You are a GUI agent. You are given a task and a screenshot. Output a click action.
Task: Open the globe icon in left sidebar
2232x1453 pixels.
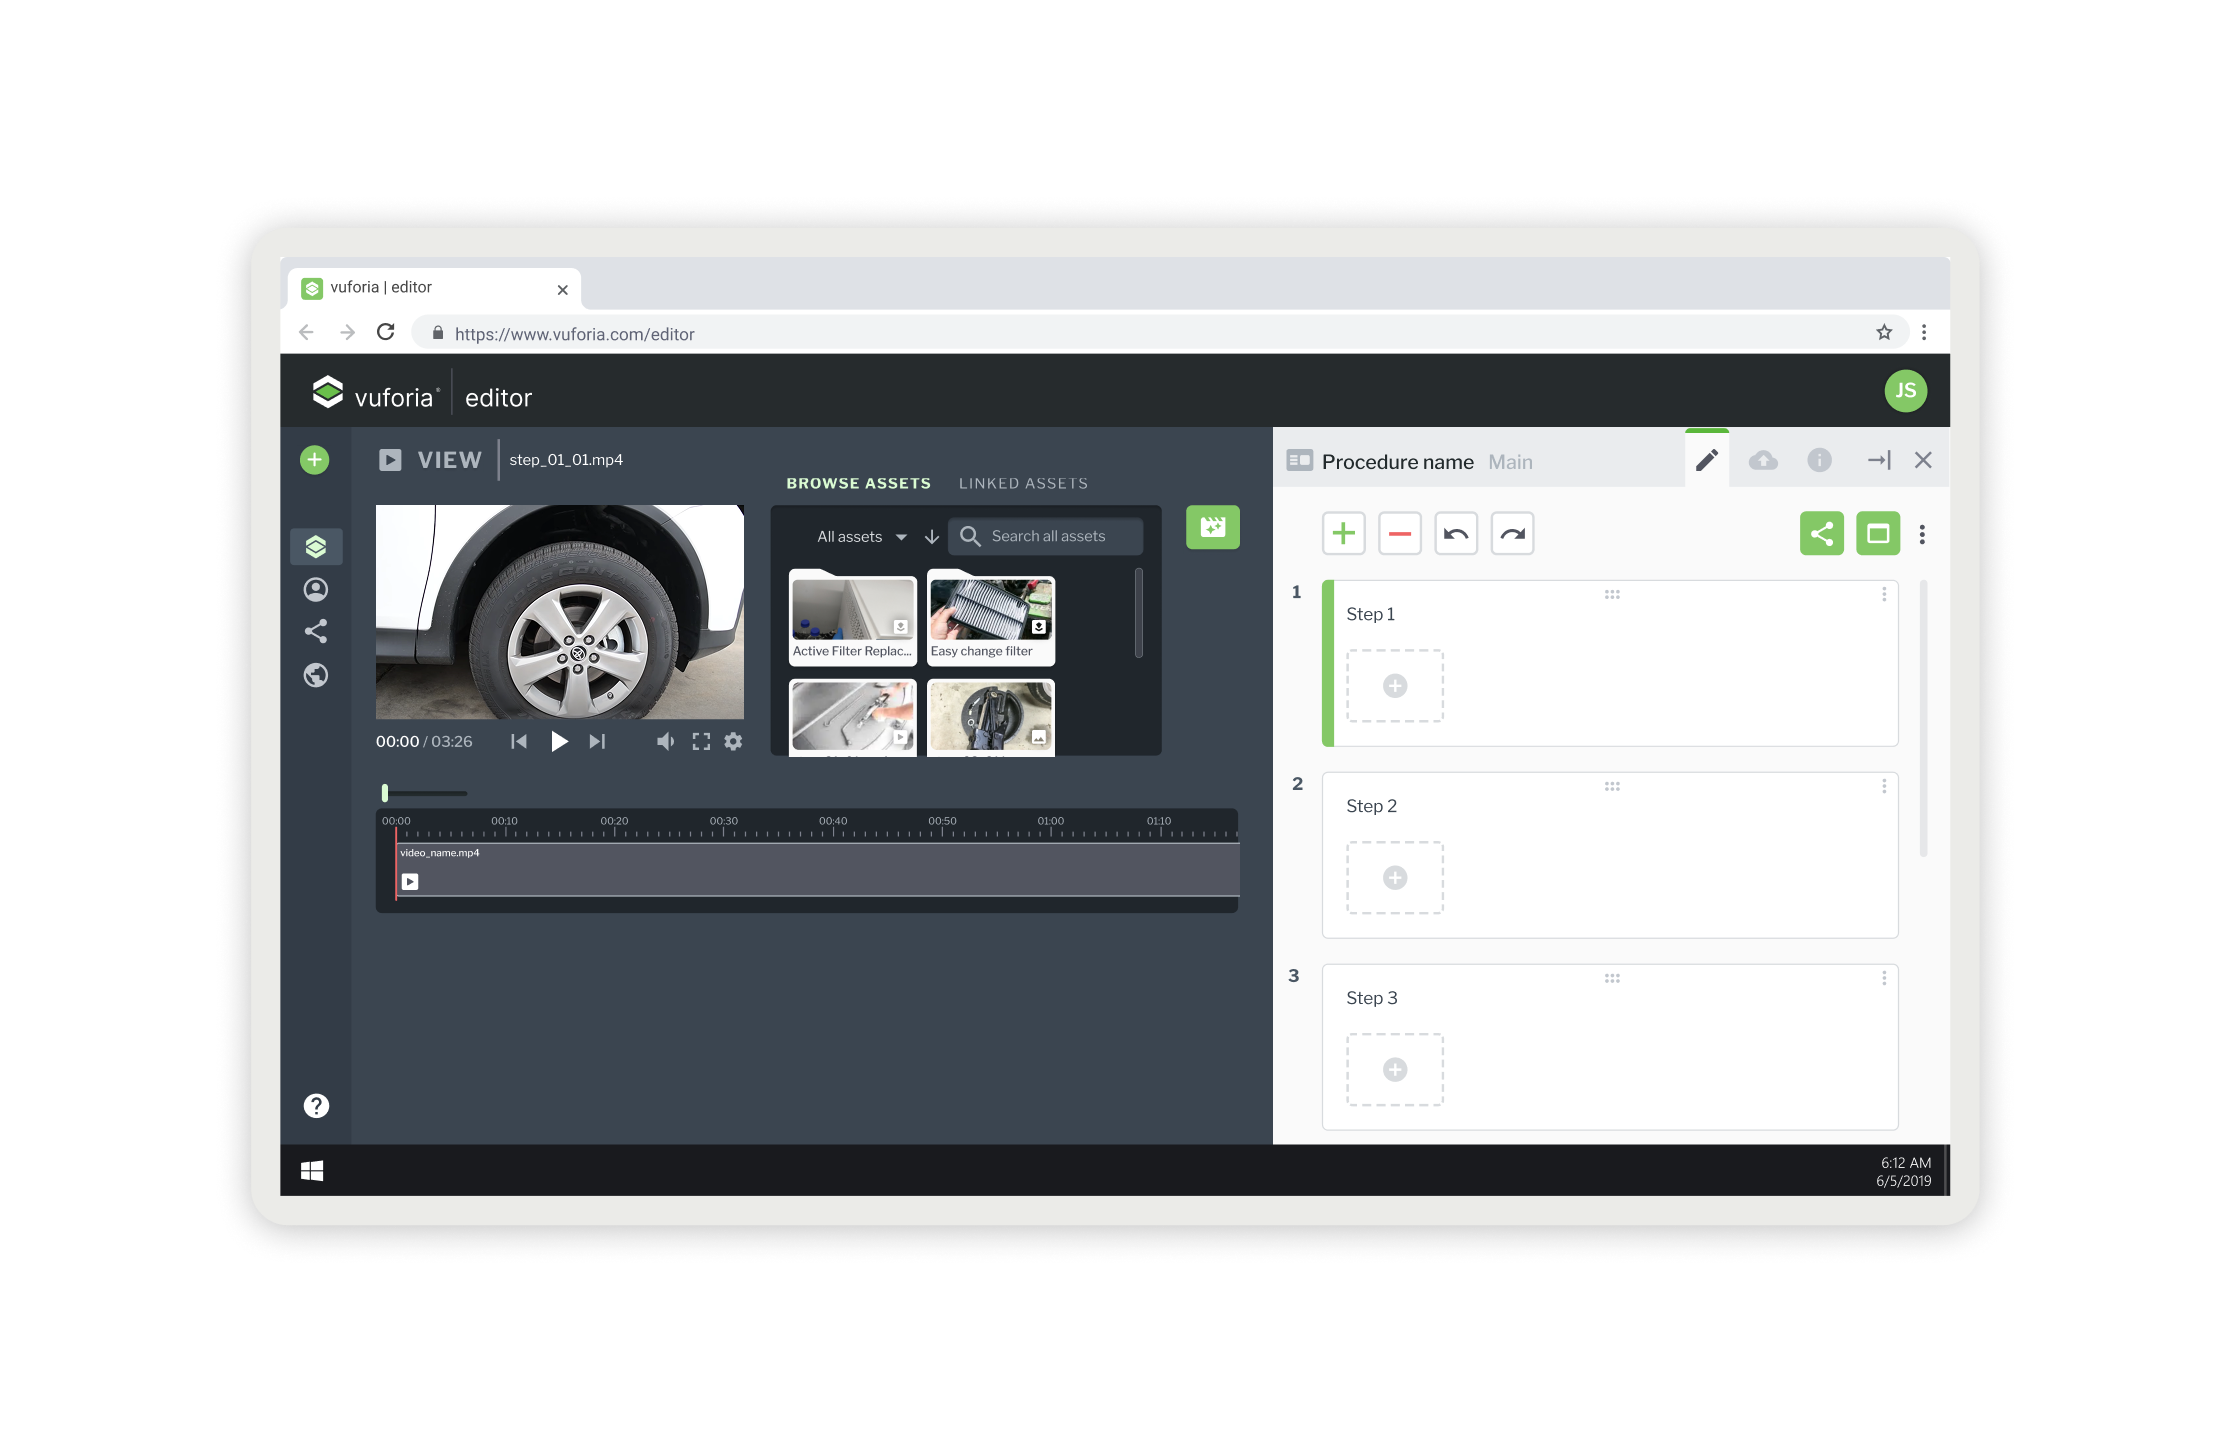(x=316, y=676)
